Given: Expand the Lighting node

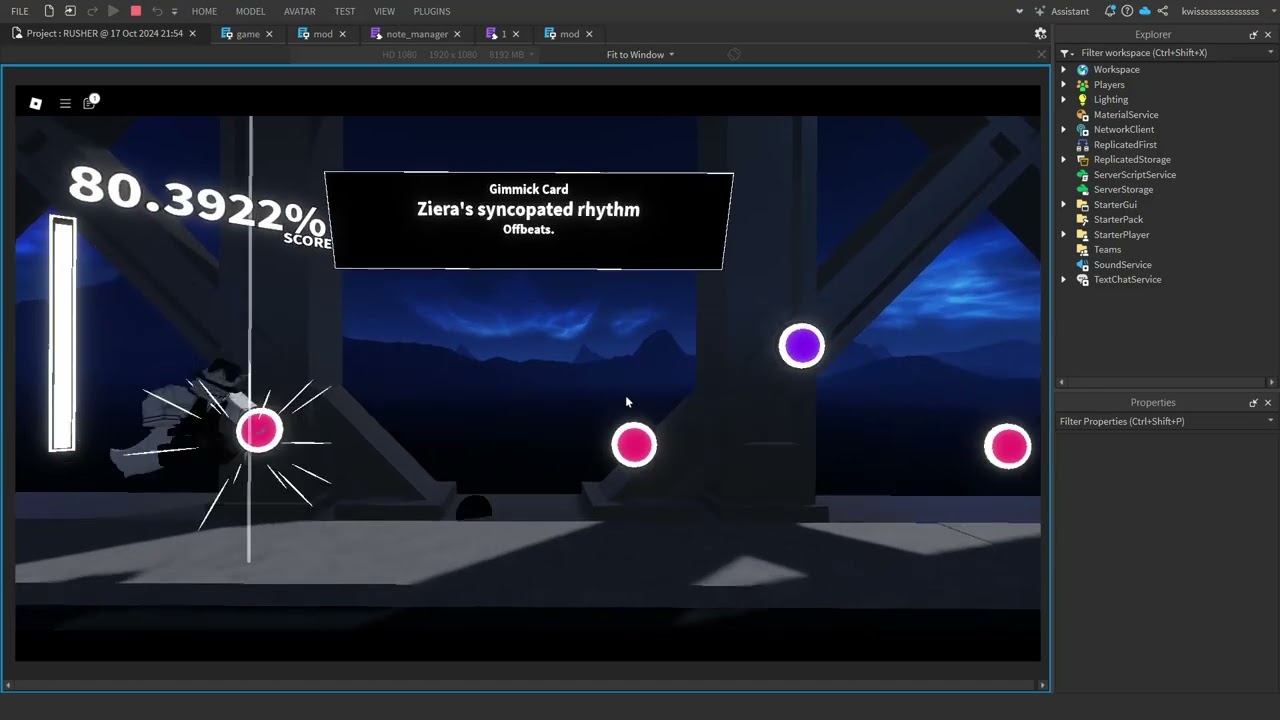Looking at the screenshot, I should coord(1063,100).
